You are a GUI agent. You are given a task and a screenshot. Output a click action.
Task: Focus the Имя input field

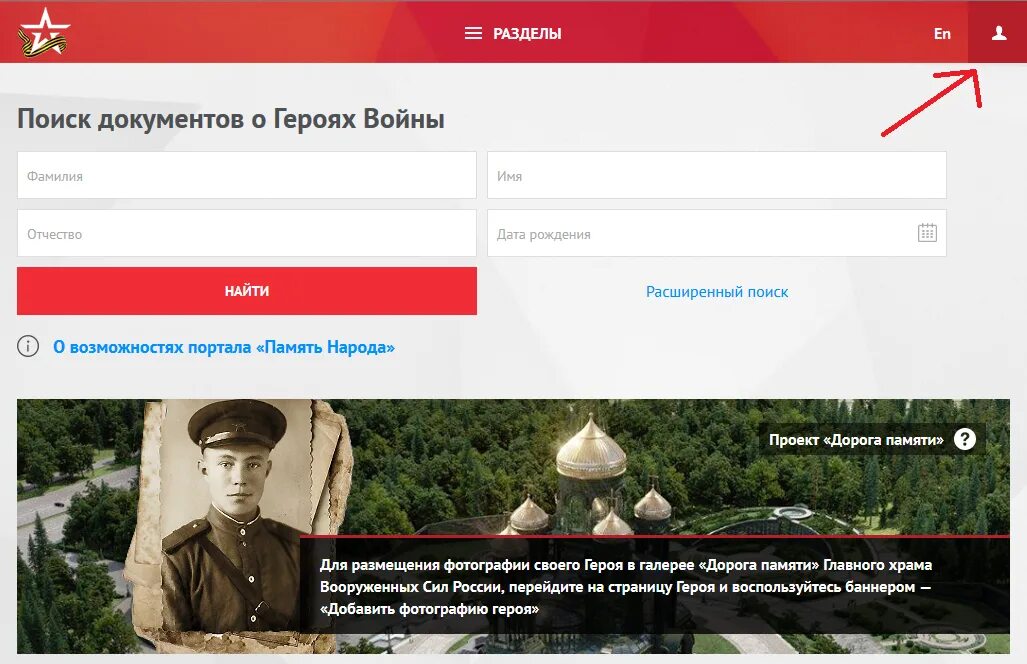(717, 175)
